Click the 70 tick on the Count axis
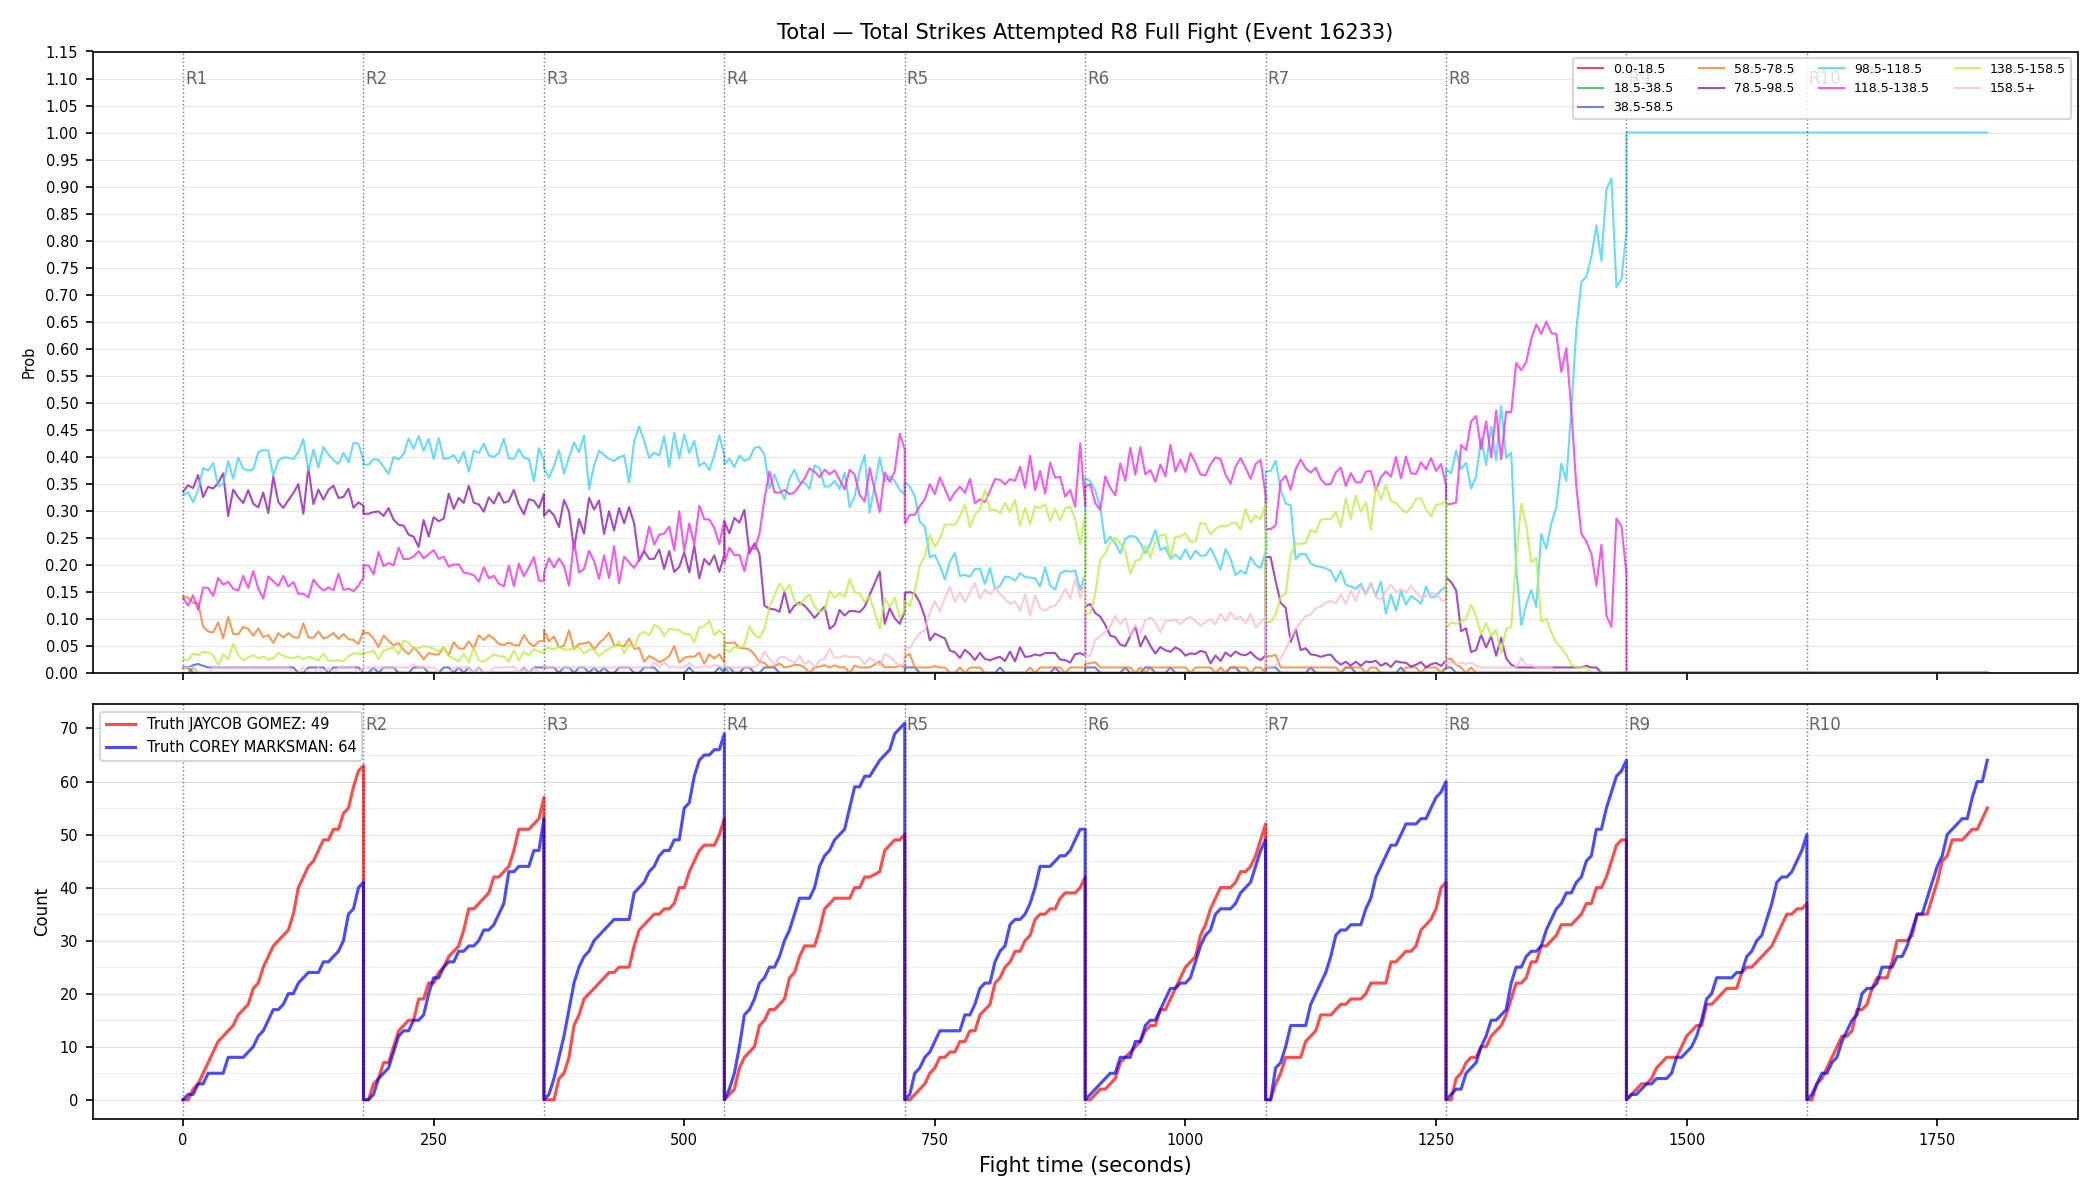This screenshot has width=2100, height=1200. [x=69, y=729]
